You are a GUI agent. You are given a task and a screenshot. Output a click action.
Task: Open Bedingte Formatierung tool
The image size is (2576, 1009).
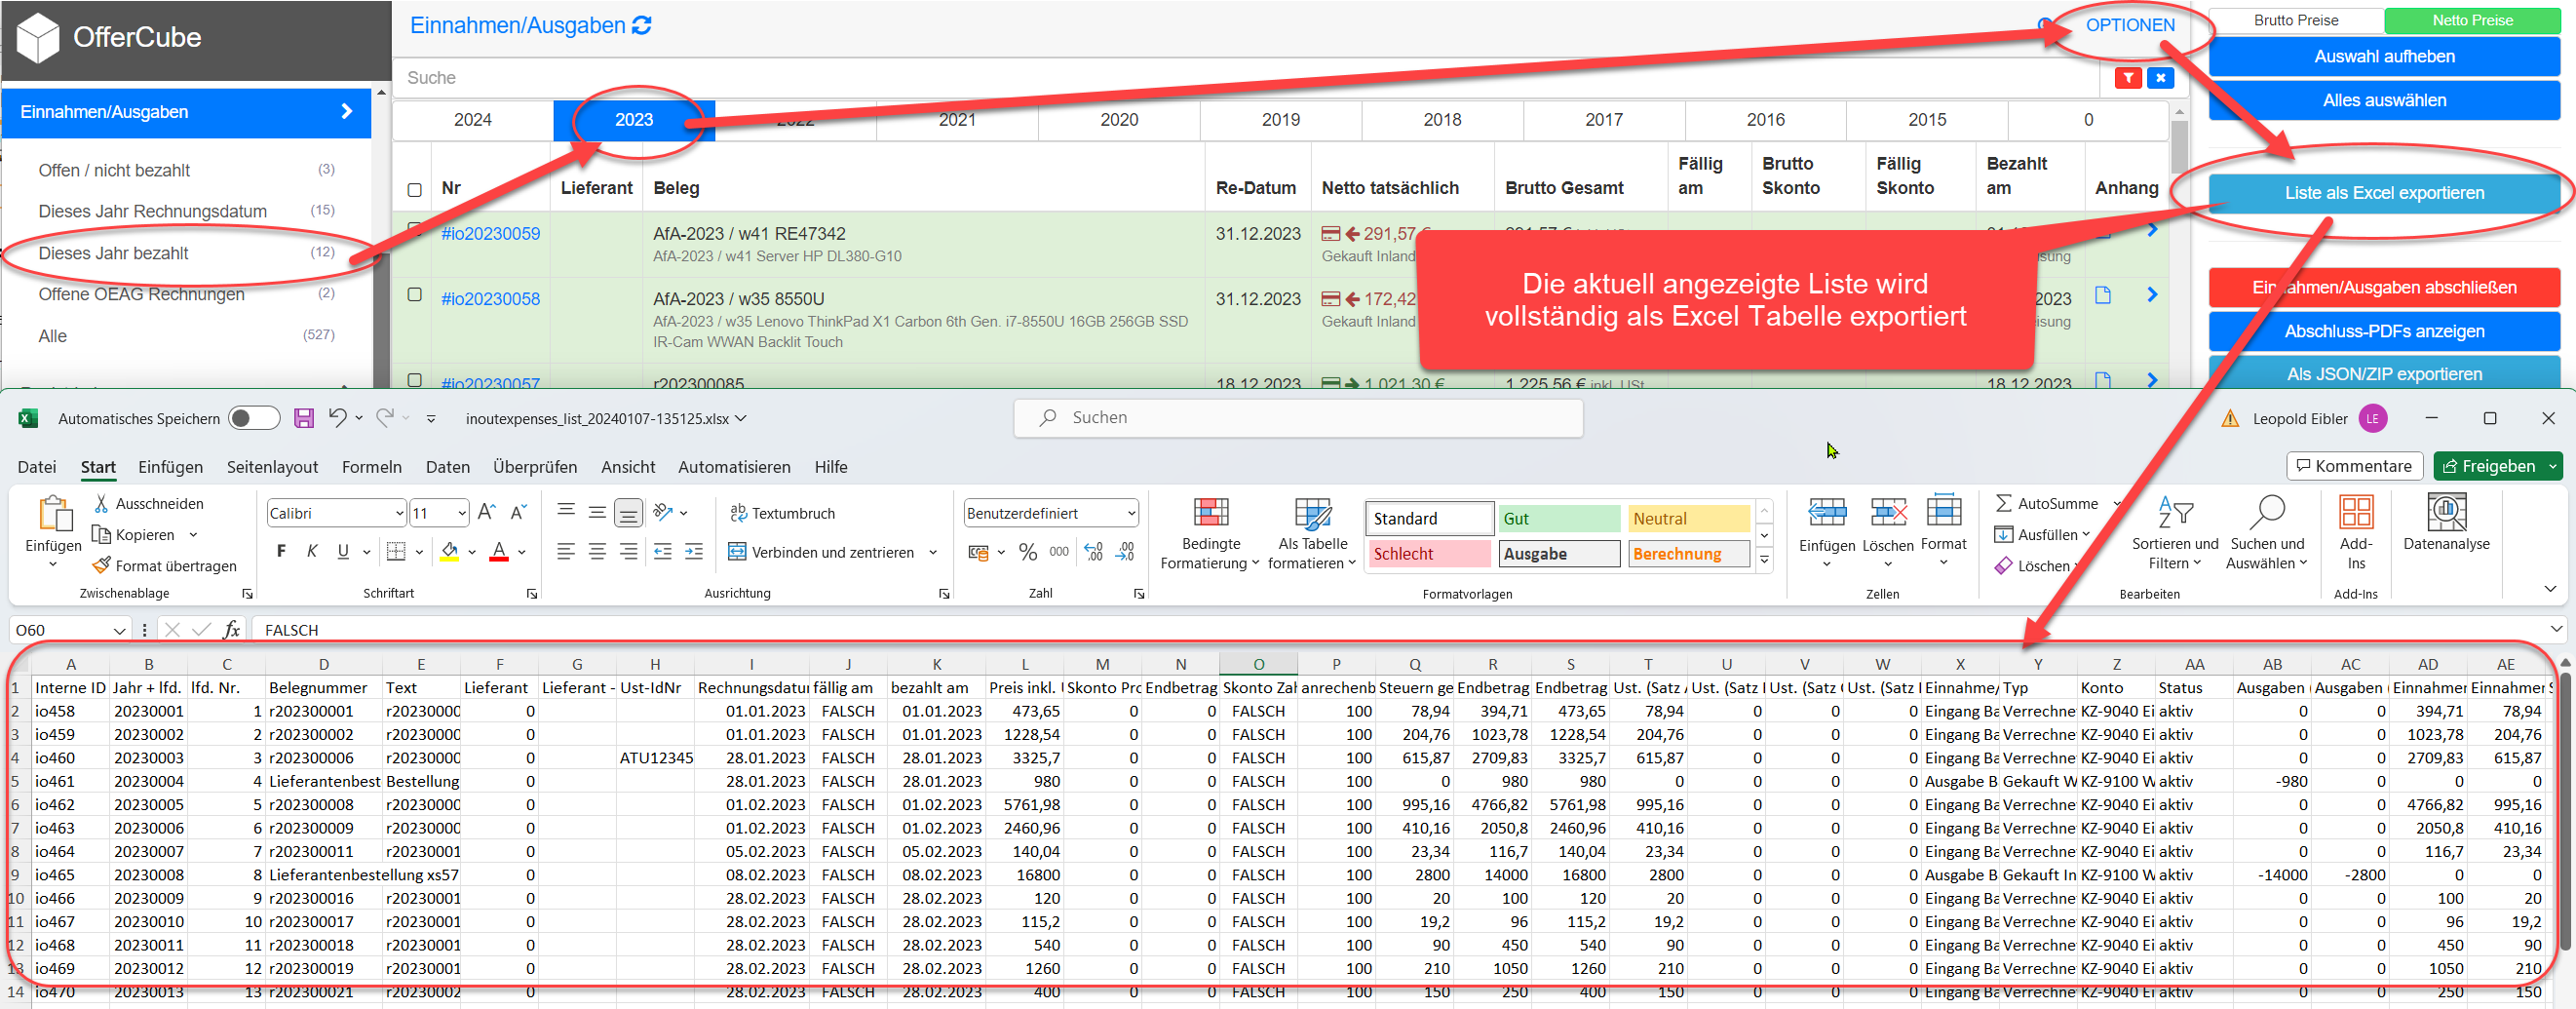[x=1210, y=534]
